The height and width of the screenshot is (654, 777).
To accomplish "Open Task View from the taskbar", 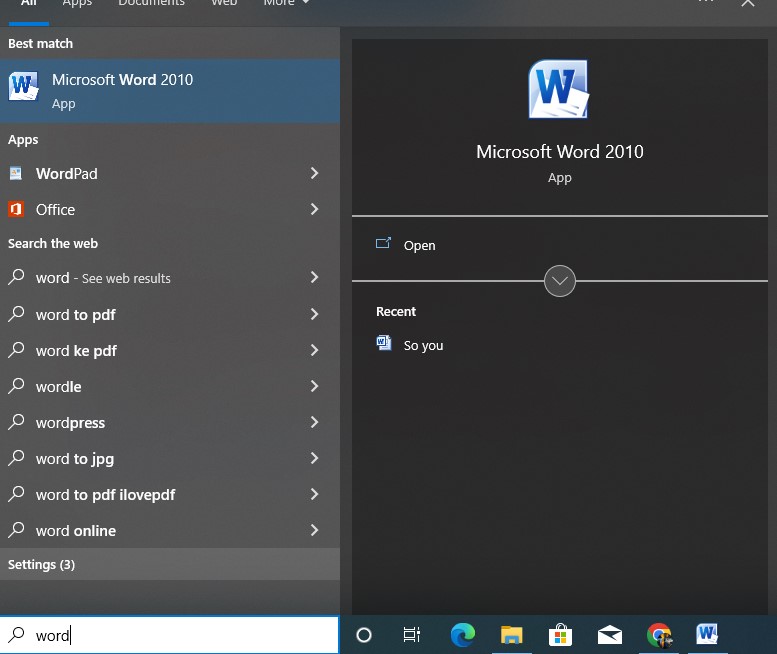I will click(411, 635).
